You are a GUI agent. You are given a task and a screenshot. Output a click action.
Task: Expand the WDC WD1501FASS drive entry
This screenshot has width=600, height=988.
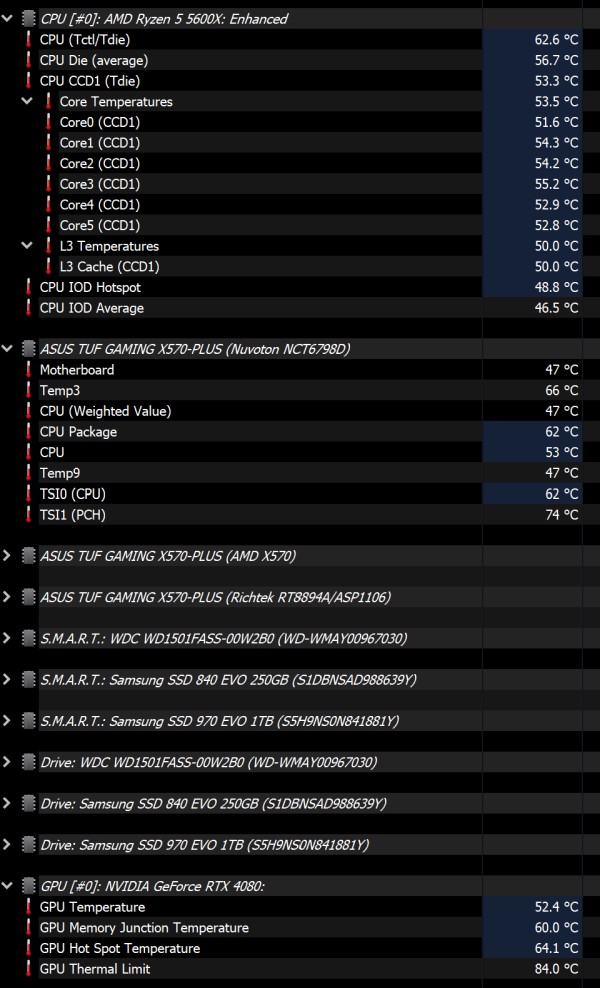(9, 761)
